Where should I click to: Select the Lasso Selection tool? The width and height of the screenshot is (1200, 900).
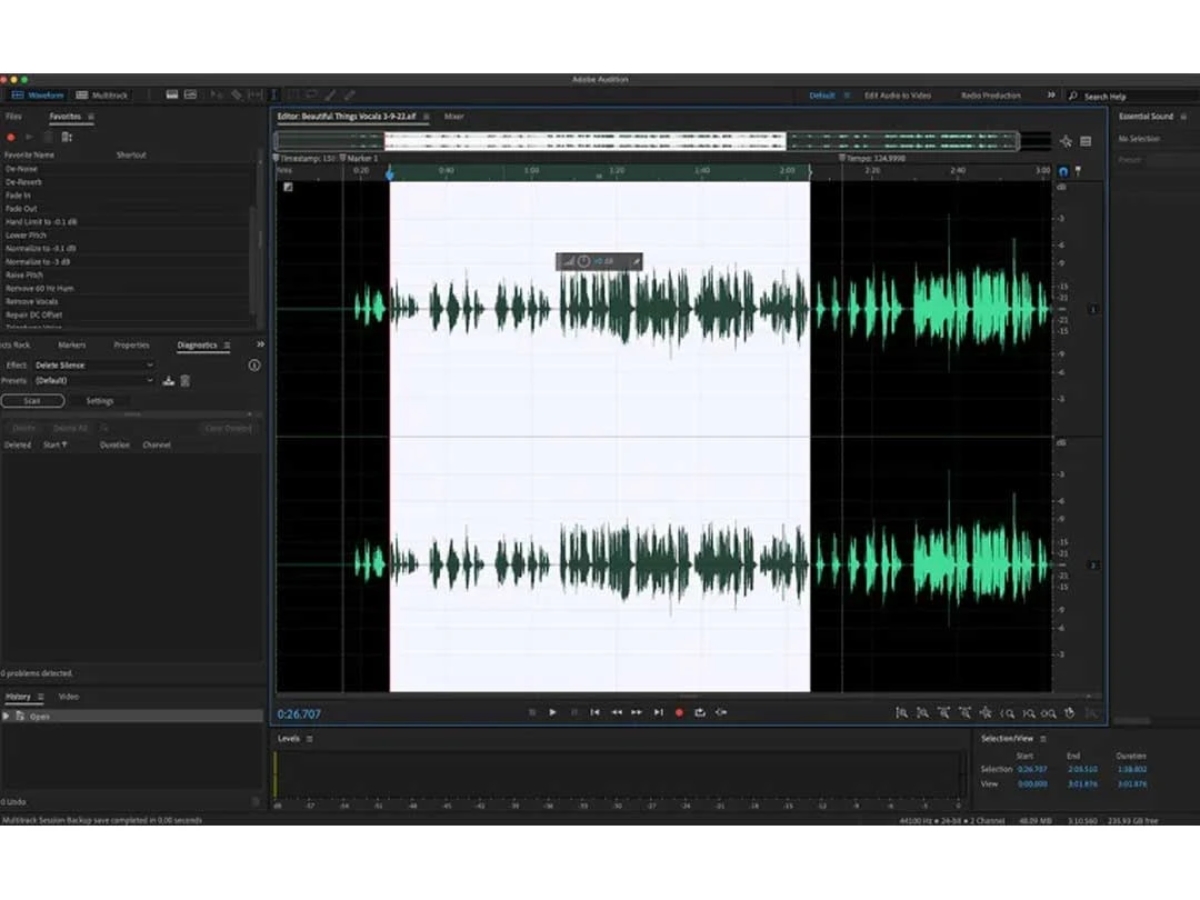311,95
